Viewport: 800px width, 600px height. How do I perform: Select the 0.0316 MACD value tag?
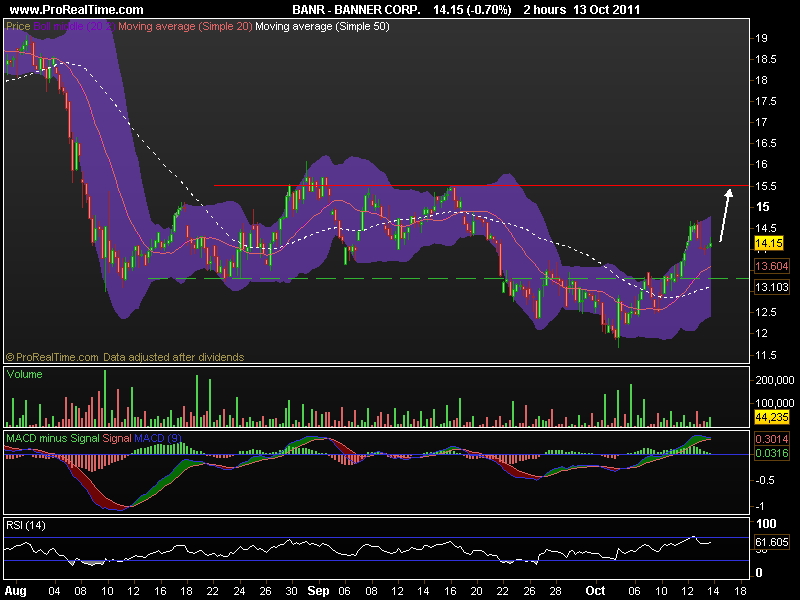click(771, 453)
